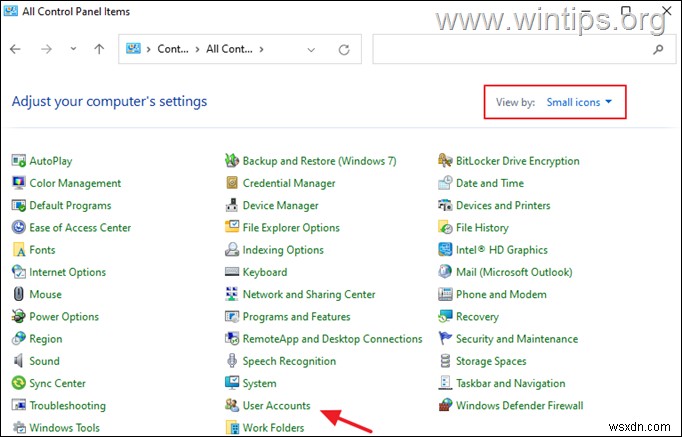This screenshot has height=437, width=682.
Task: Click the Storage Spaces drives icon
Action: coord(445,361)
